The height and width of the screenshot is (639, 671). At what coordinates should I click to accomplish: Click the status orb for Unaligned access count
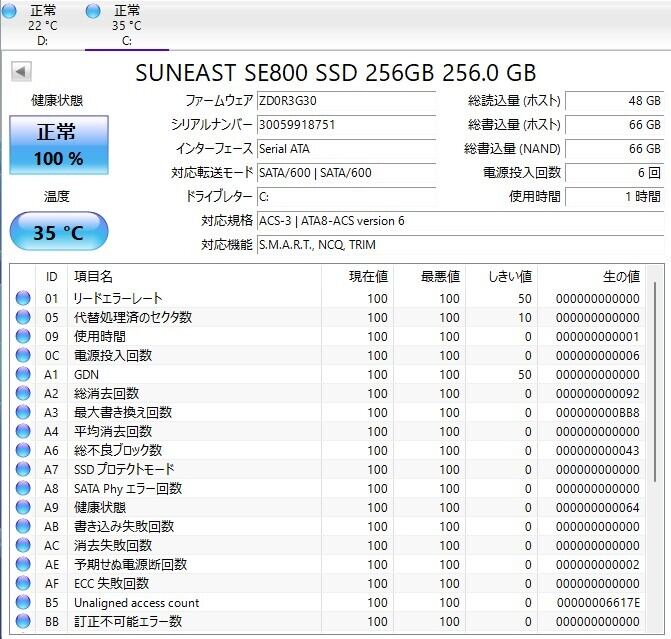pyautogui.click(x=23, y=602)
